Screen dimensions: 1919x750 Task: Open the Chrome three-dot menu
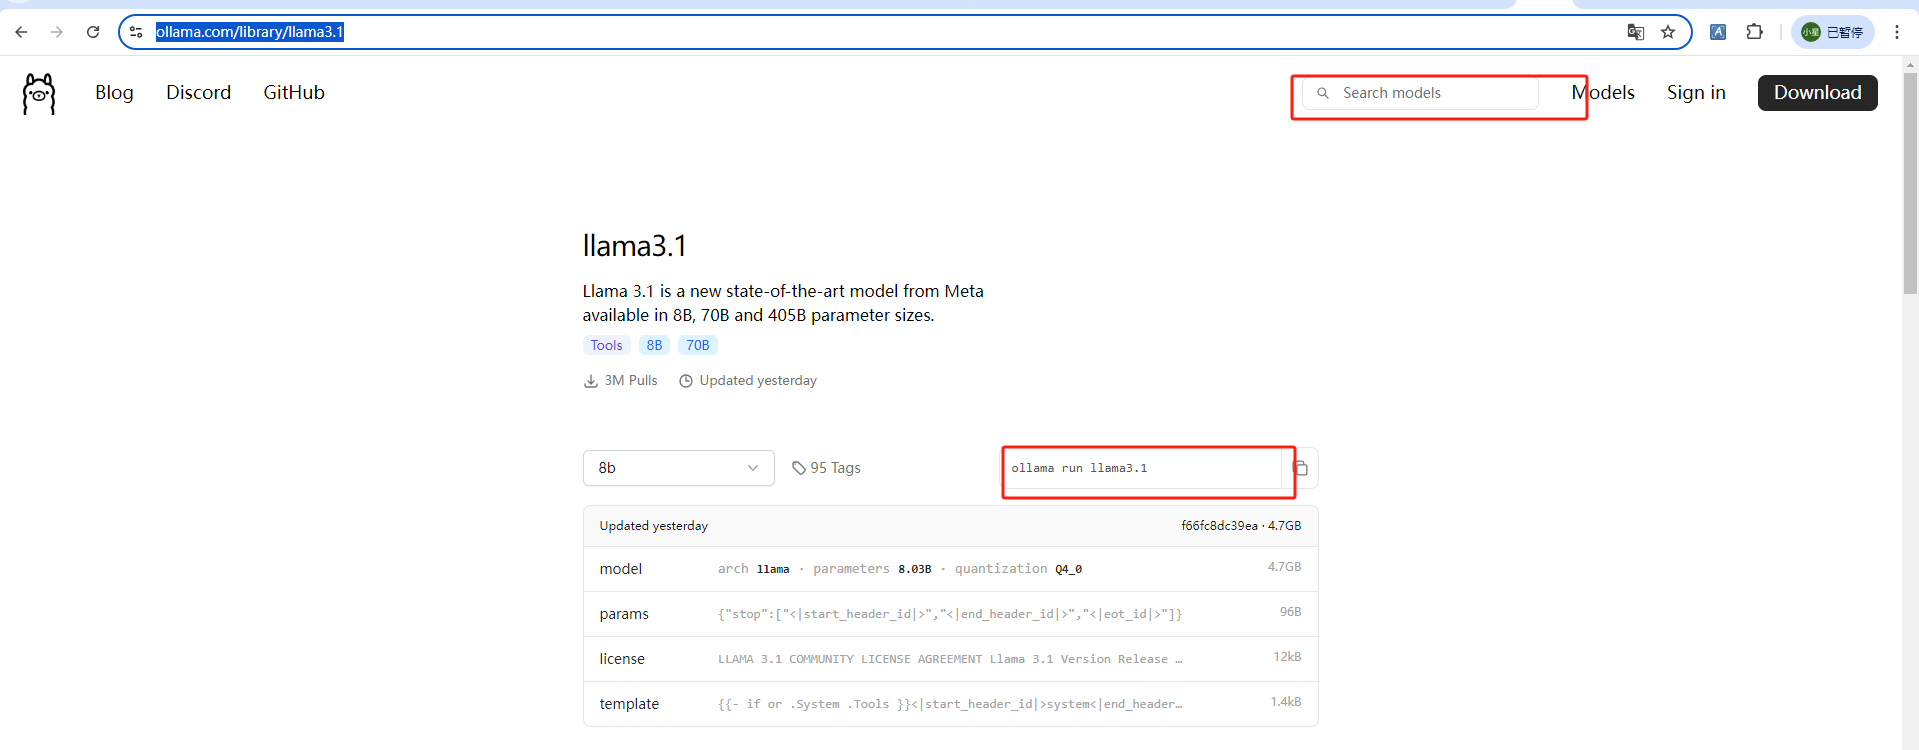tap(1897, 32)
